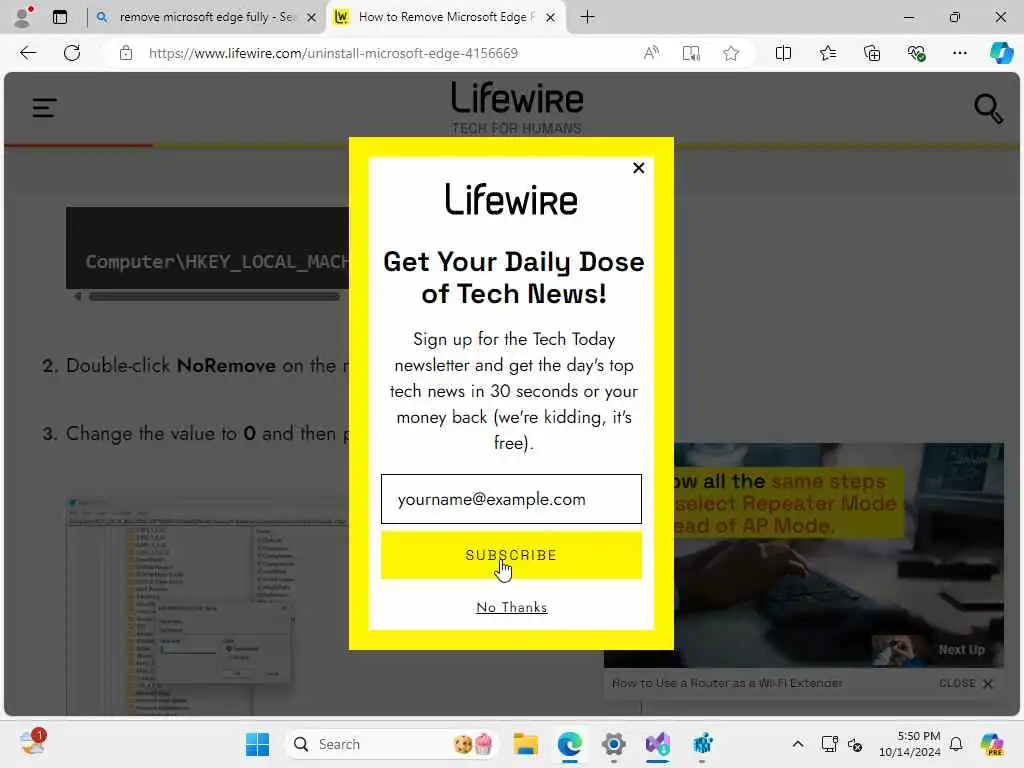Open the Lifewire hamburger menu
This screenshot has height=768, width=1024.
(x=44, y=108)
